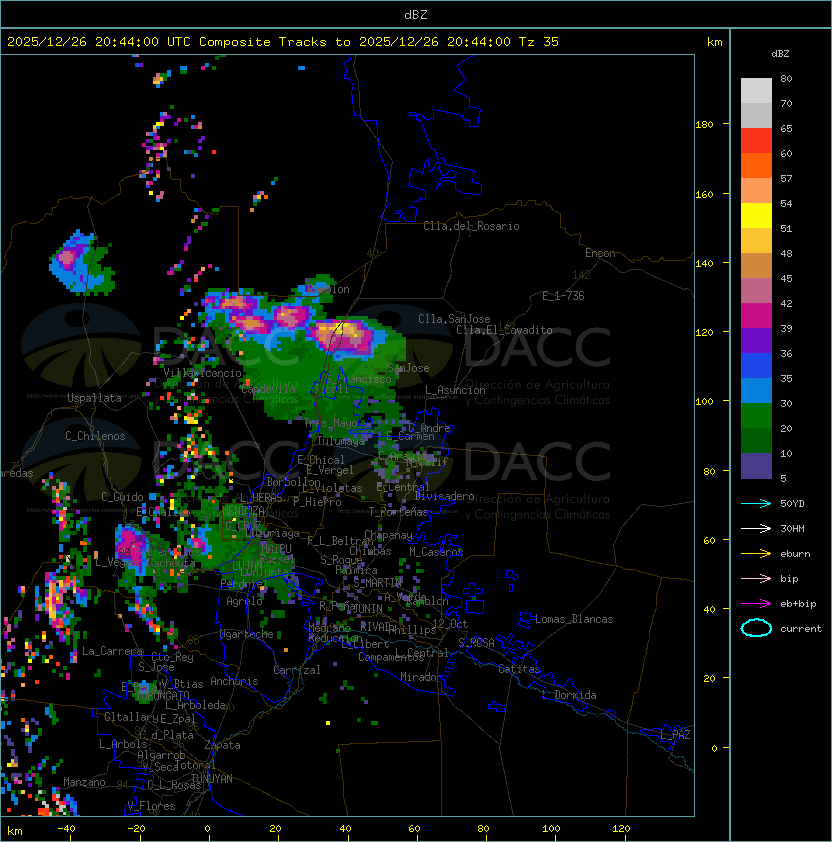This screenshot has height=842, width=832.
Task: Click the 'E_1-736' map label
Action: point(563,296)
